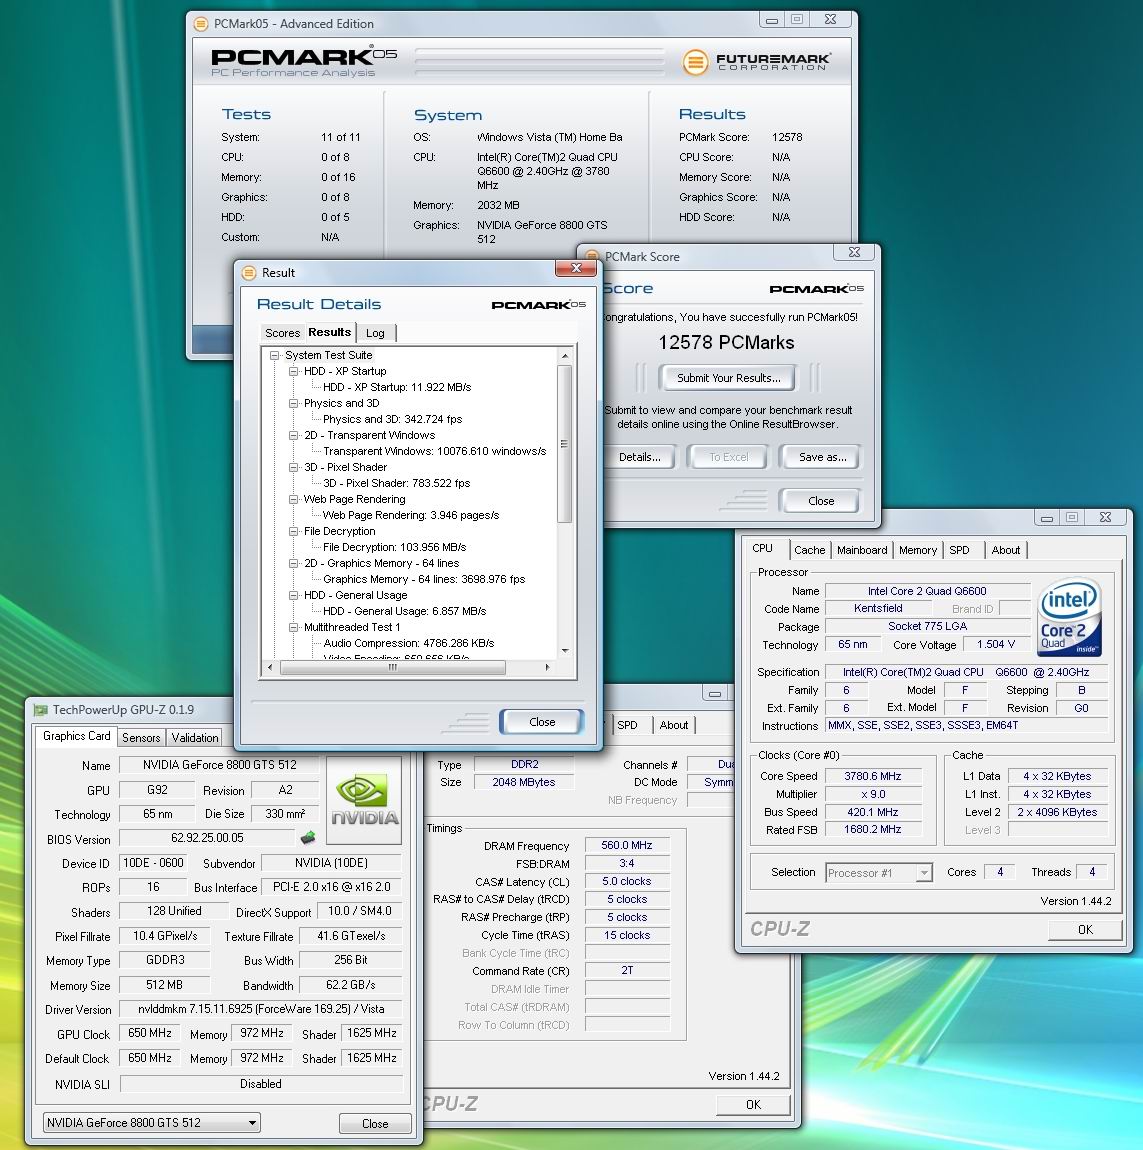Close the PCMark Score dialog via Close button
The height and width of the screenshot is (1150, 1143).
(x=820, y=501)
